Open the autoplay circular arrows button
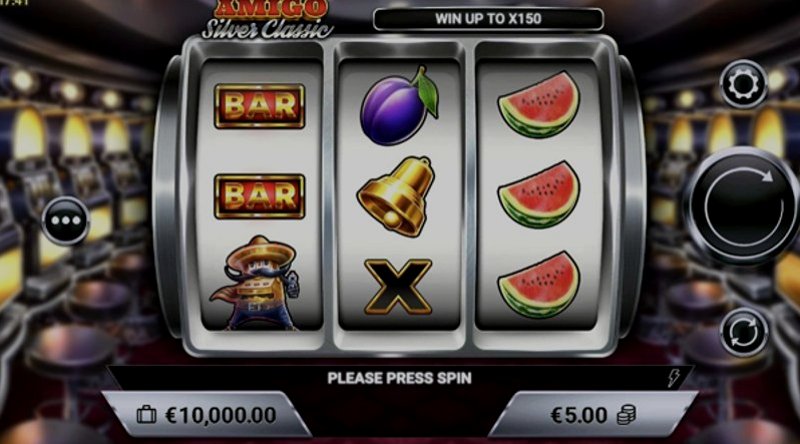 (744, 332)
